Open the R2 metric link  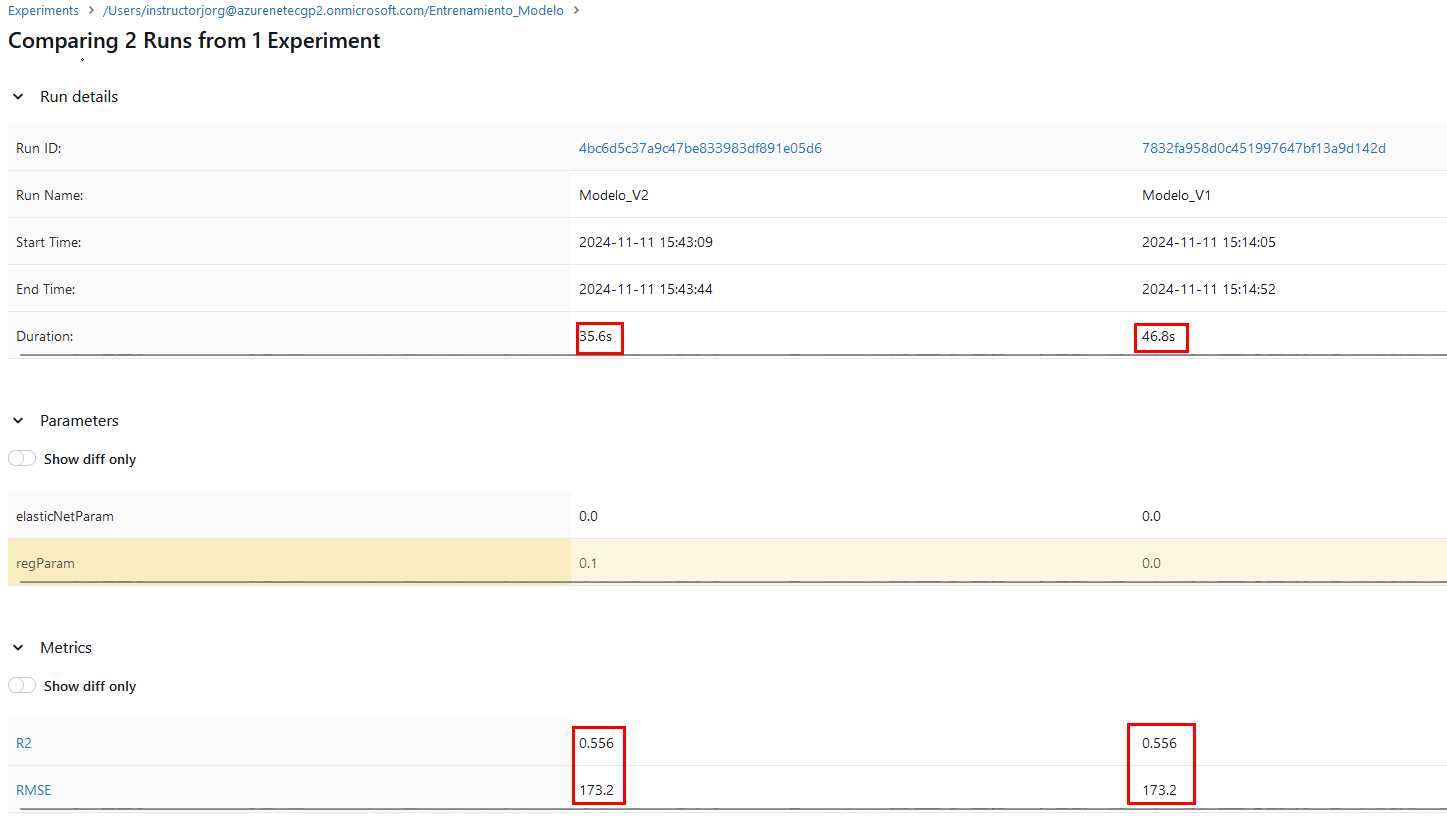[x=24, y=743]
